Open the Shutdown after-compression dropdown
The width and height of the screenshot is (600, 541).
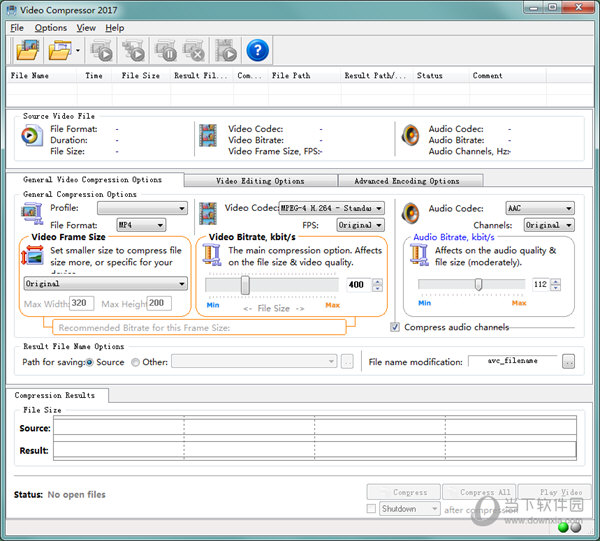point(410,509)
